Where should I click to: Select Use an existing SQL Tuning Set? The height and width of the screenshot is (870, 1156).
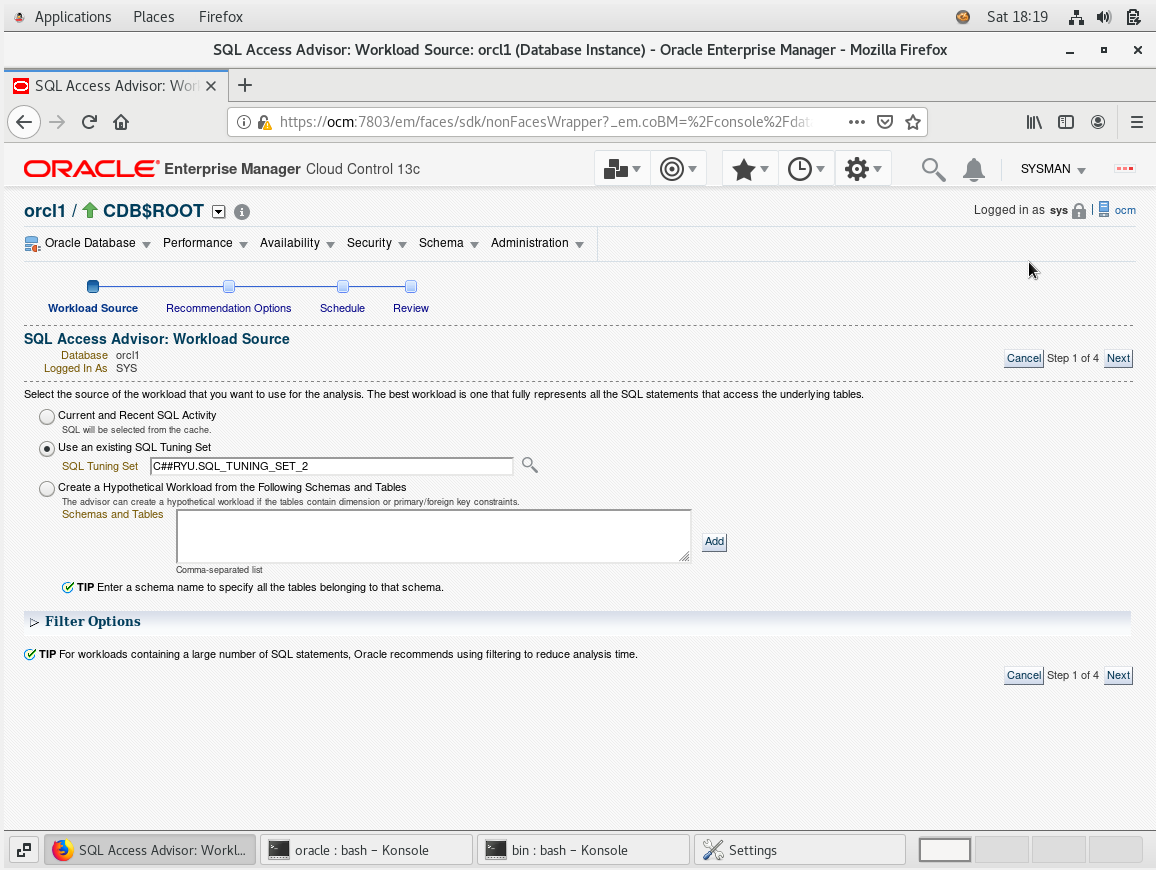(x=47, y=448)
